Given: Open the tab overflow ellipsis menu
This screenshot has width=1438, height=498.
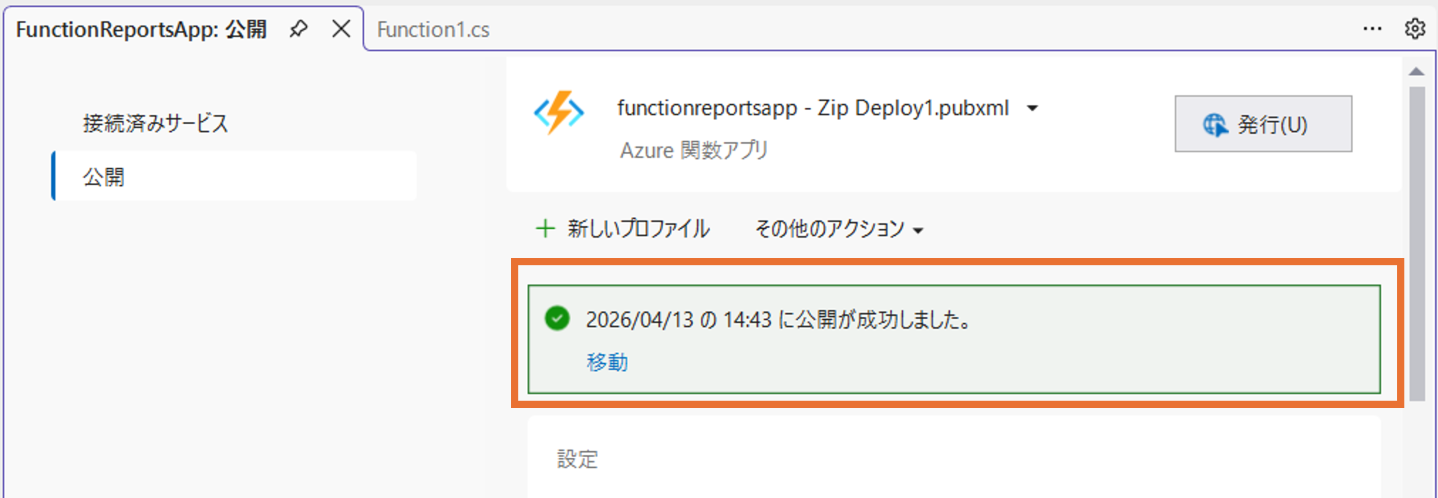Looking at the screenshot, I should 1373,29.
